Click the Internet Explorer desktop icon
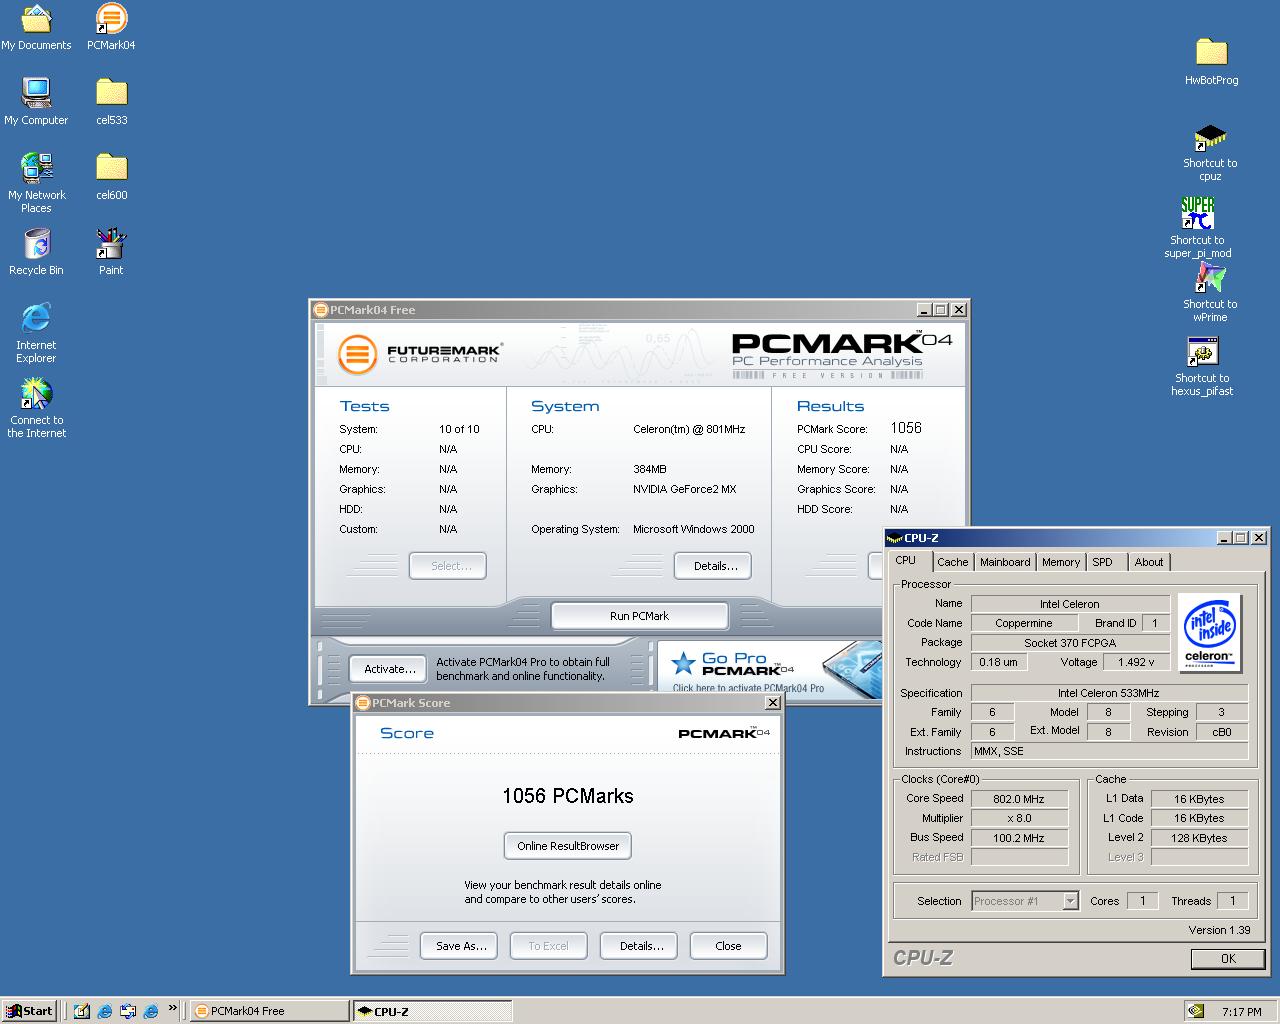Screen dimensions: 1280x1024 tap(36, 333)
